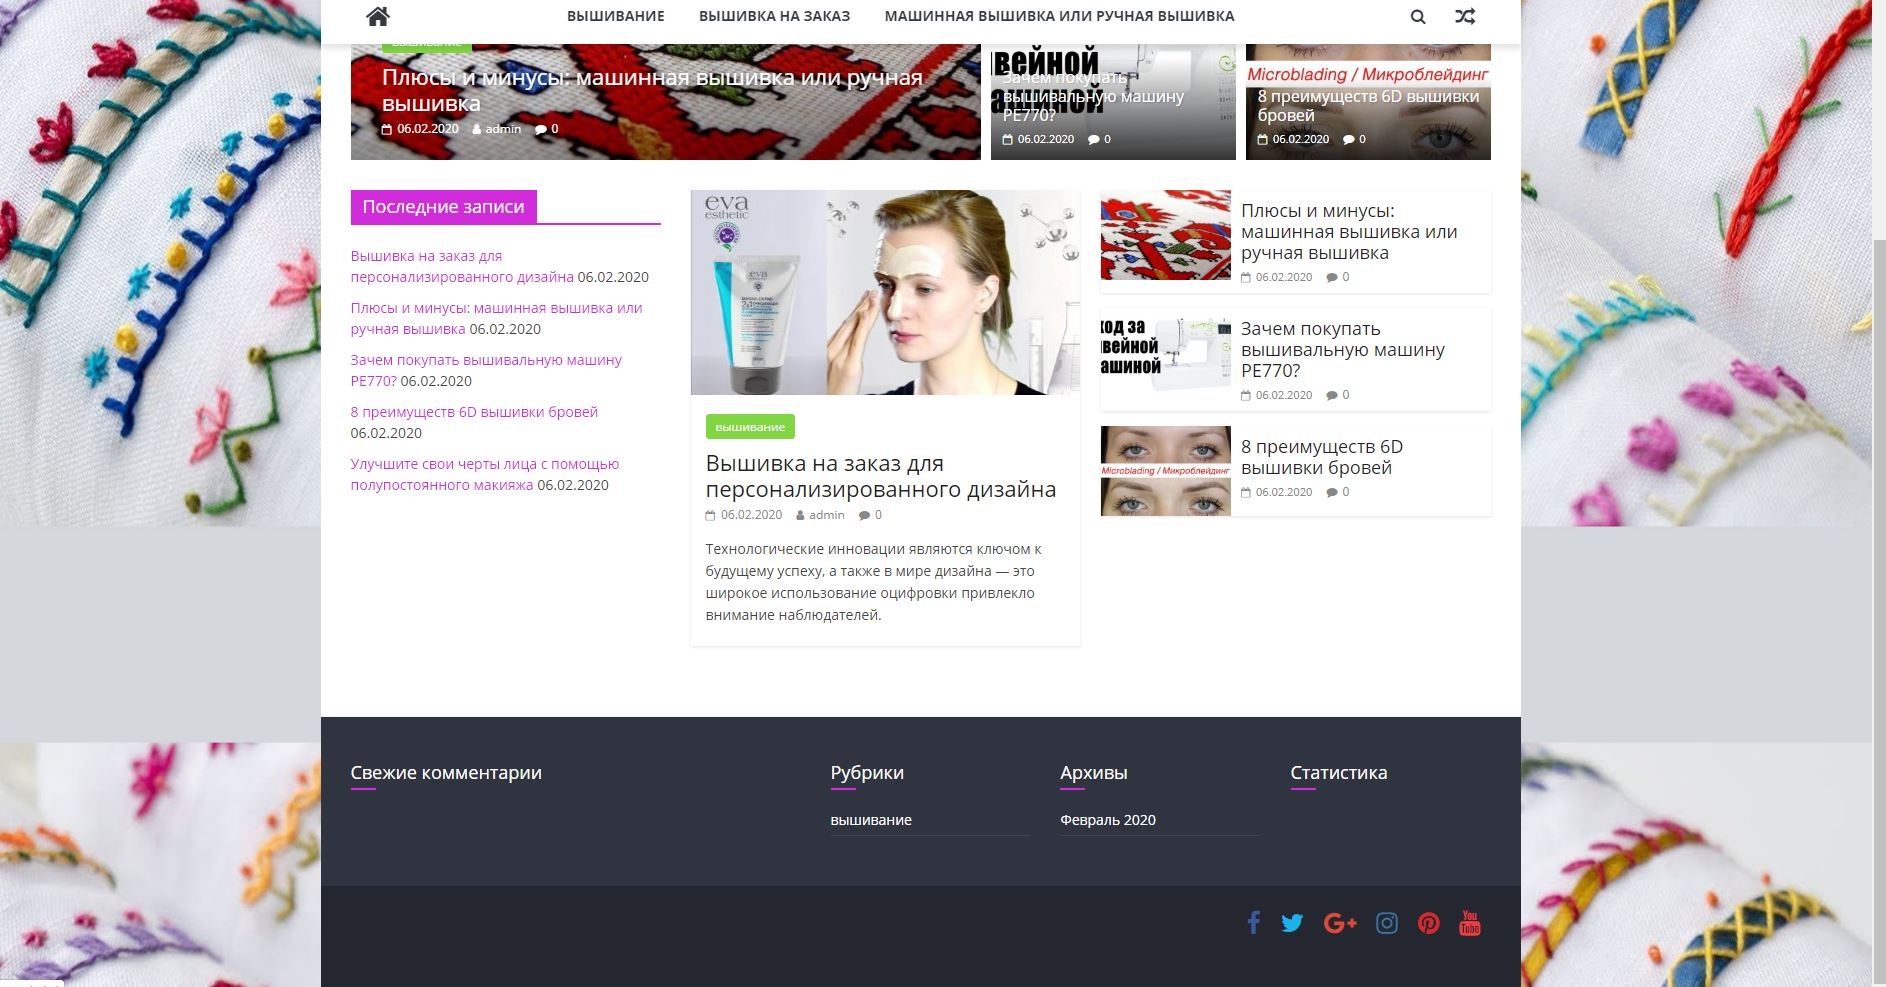Image resolution: width=1886 pixels, height=987 pixels.
Task: Open banner title Зачем покупать вышивальную машину PE770
Action: 1093,96
